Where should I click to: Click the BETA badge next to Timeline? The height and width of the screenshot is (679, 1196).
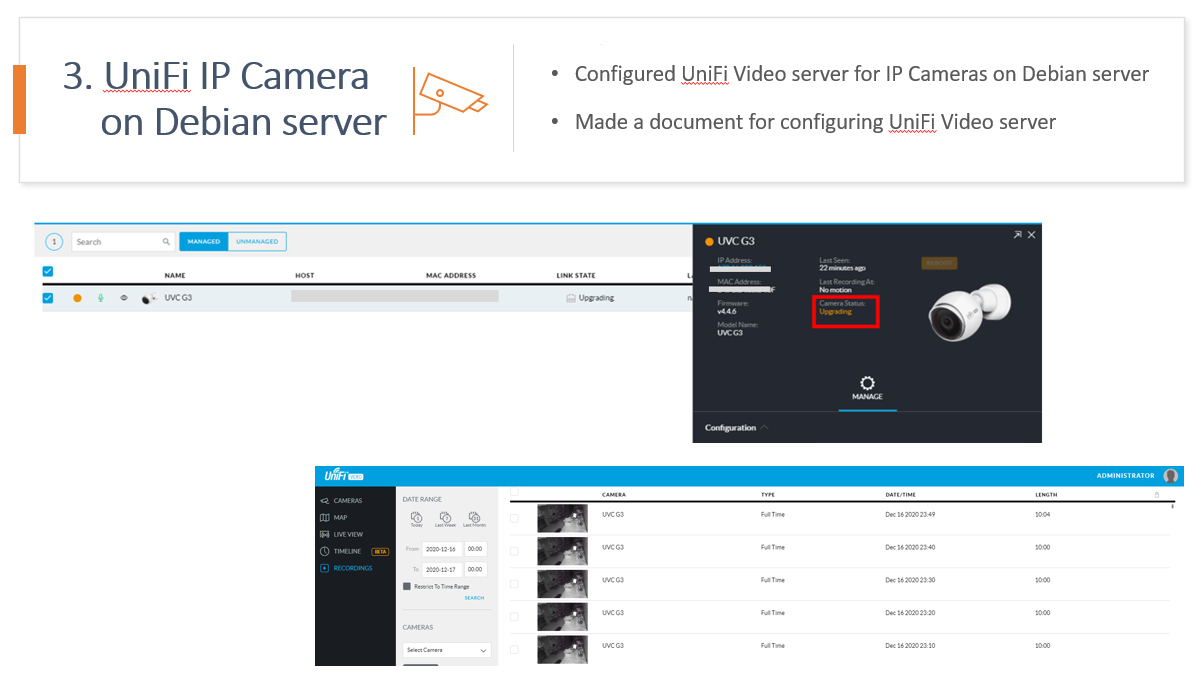[380, 552]
